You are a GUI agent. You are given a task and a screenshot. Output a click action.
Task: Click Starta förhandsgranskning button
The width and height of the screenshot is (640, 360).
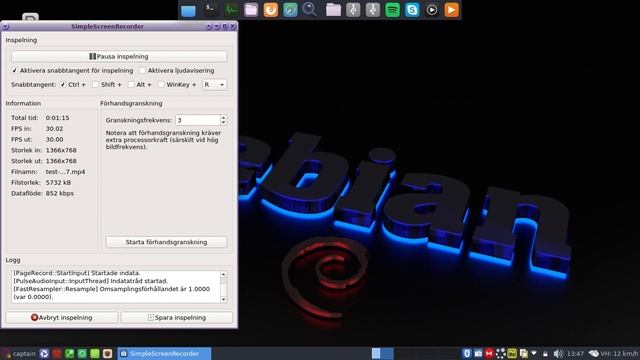(166, 242)
